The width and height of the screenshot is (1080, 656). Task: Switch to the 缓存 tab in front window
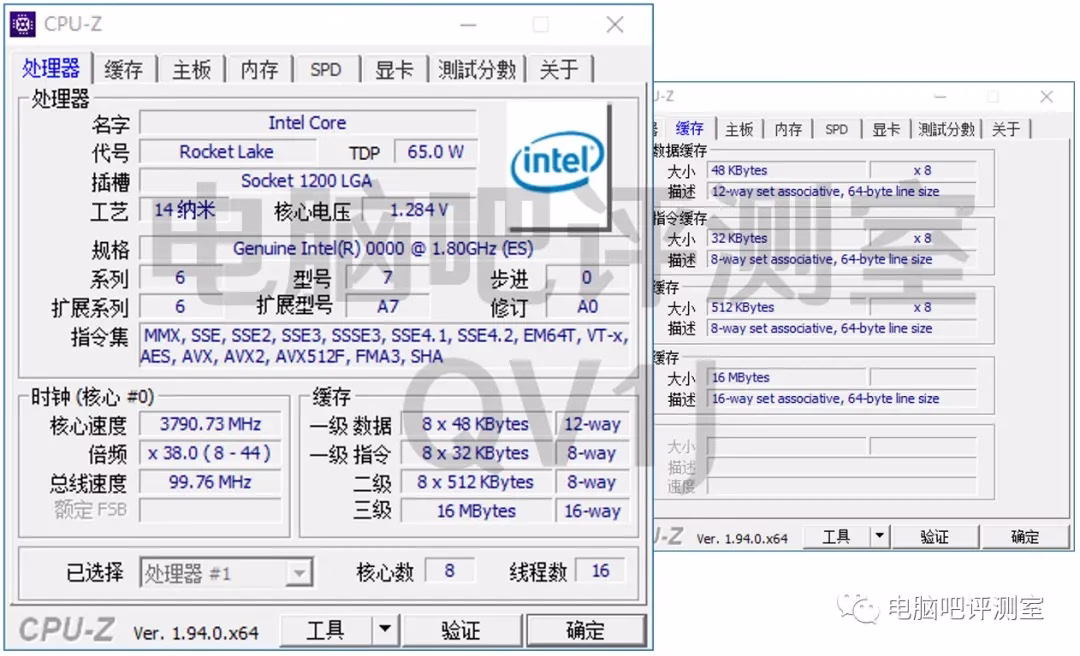coord(124,69)
